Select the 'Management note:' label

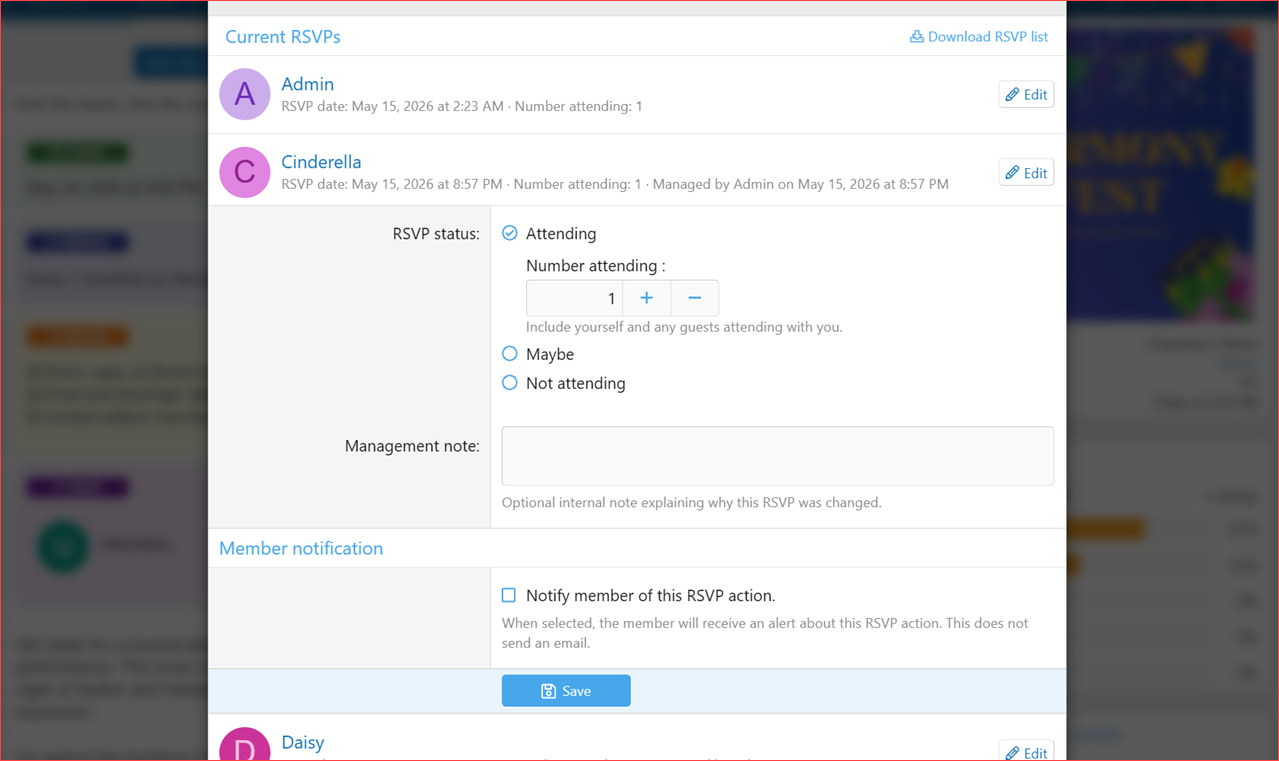point(412,446)
